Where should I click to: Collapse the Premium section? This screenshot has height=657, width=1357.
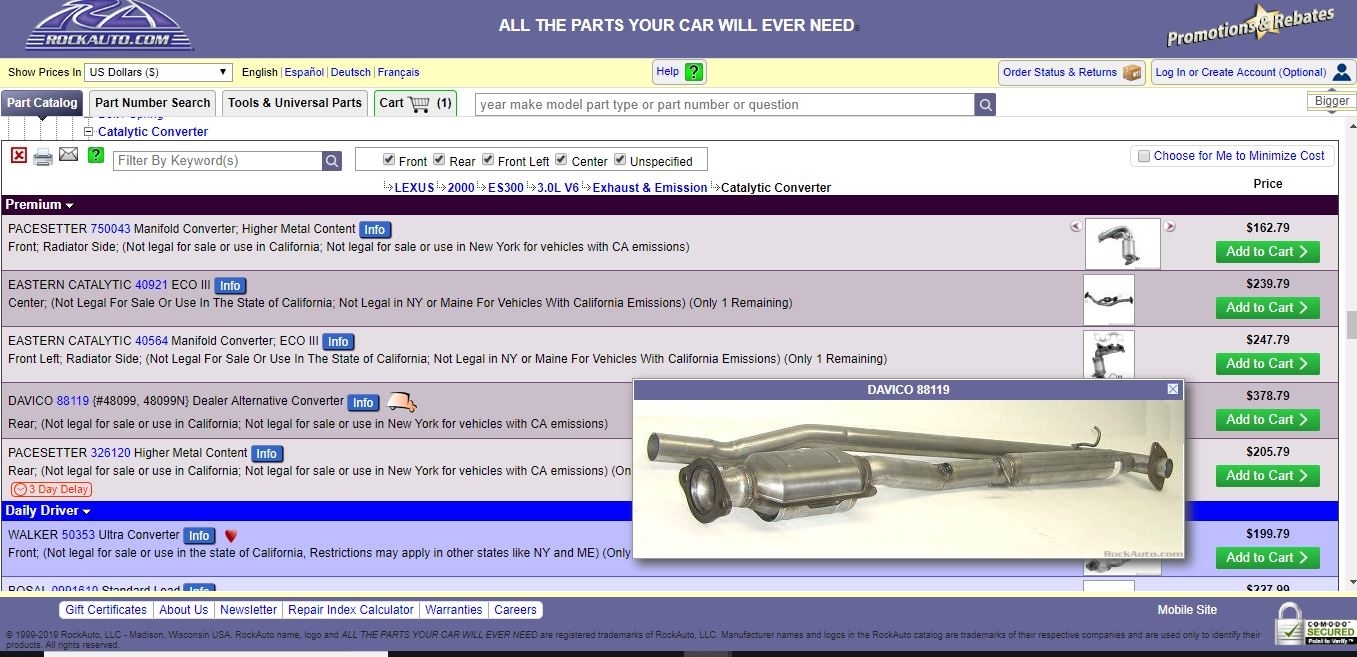point(39,205)
